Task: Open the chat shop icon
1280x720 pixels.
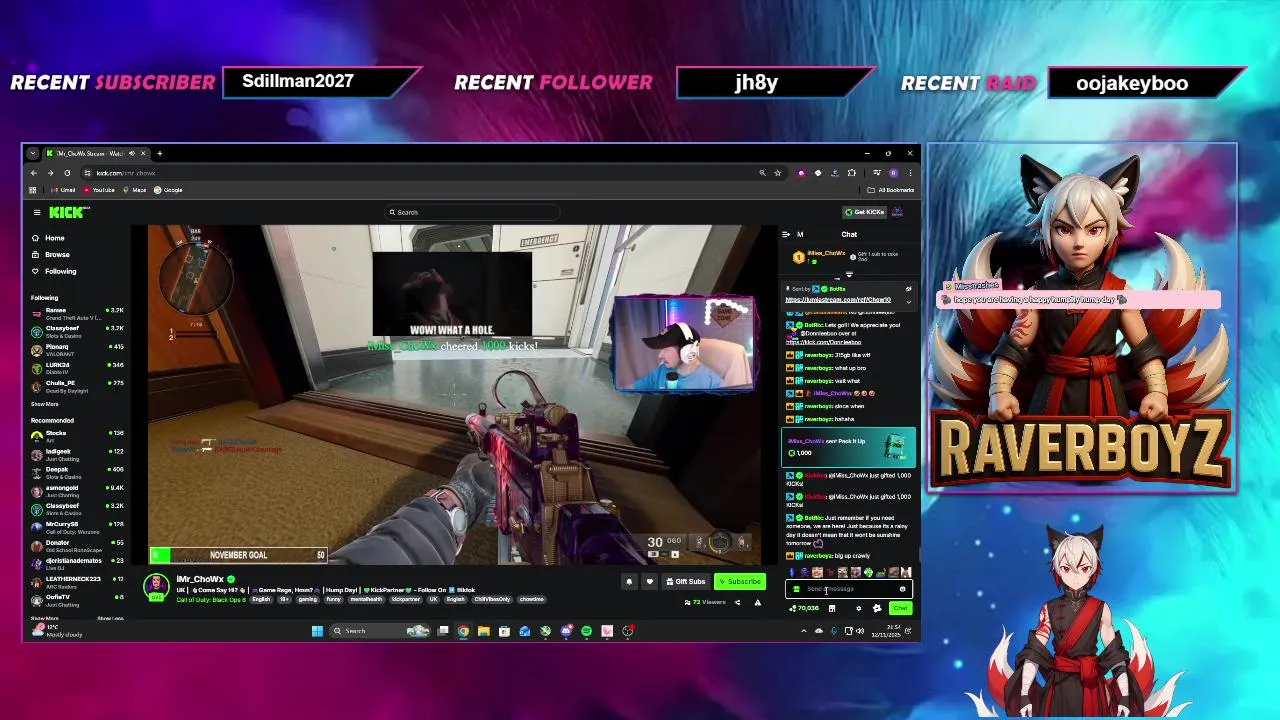Action: [832, 608]
